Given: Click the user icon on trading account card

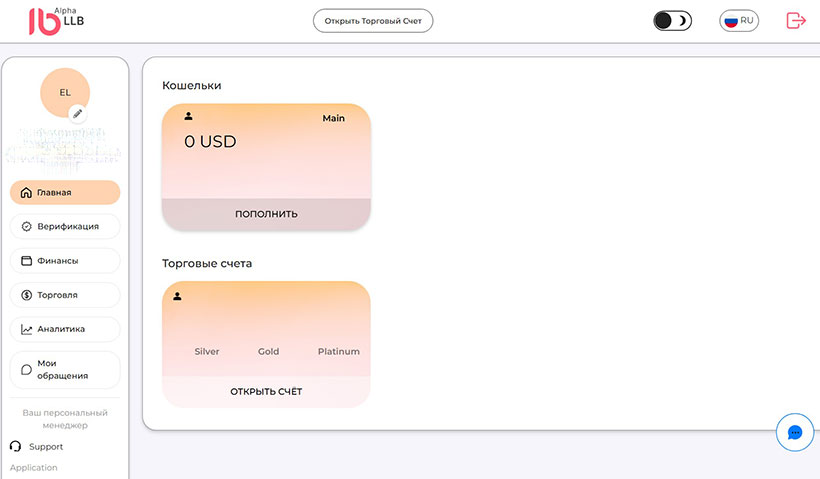Looking at the screenshot, I should point(178,296).
